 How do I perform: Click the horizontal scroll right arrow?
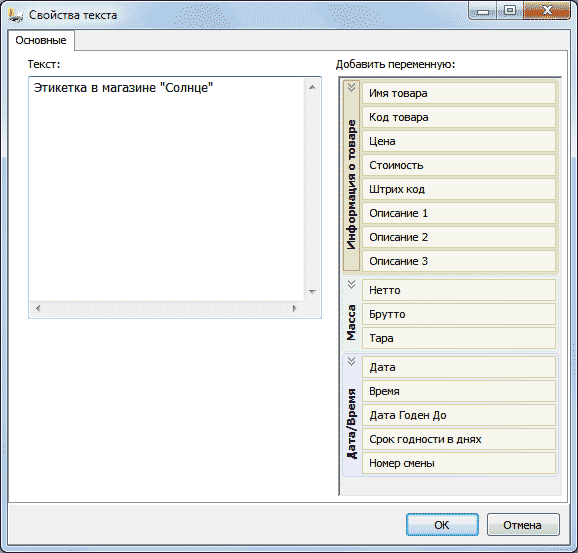point(294,308)
